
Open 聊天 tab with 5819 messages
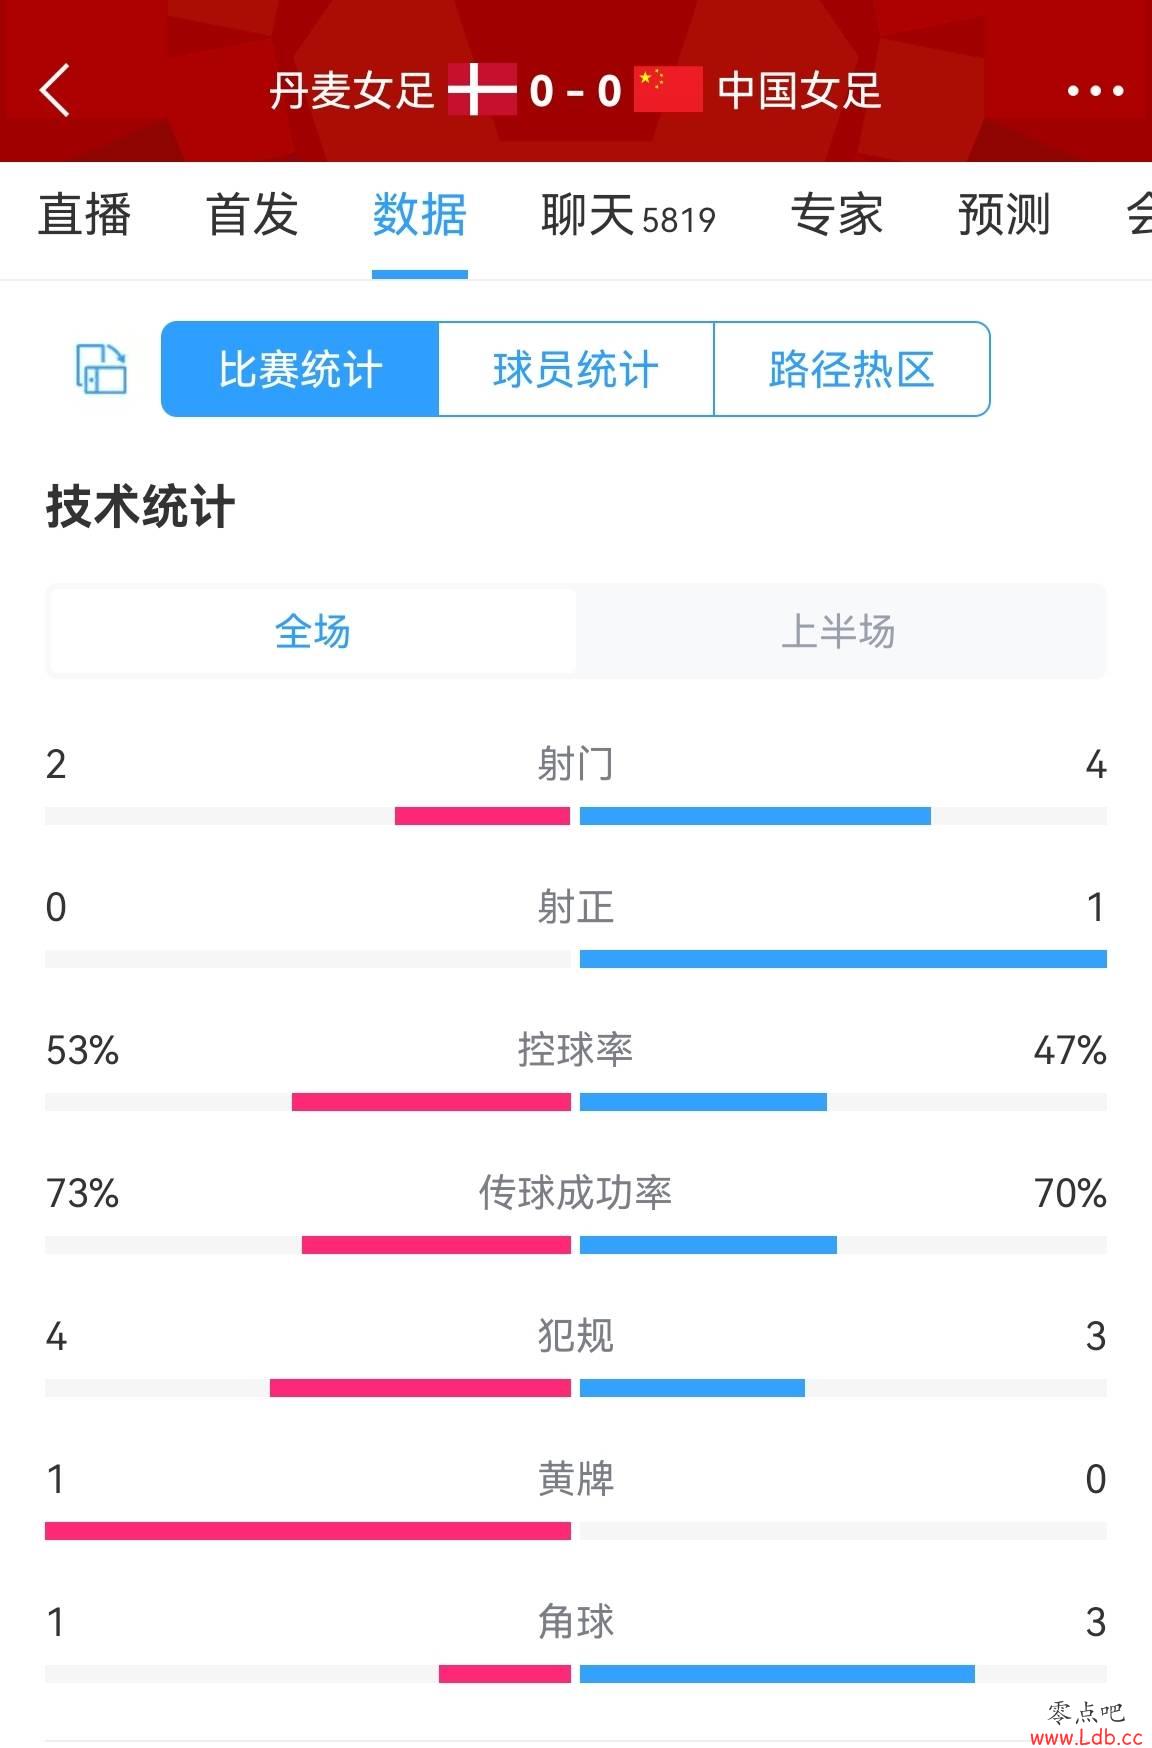628,215
